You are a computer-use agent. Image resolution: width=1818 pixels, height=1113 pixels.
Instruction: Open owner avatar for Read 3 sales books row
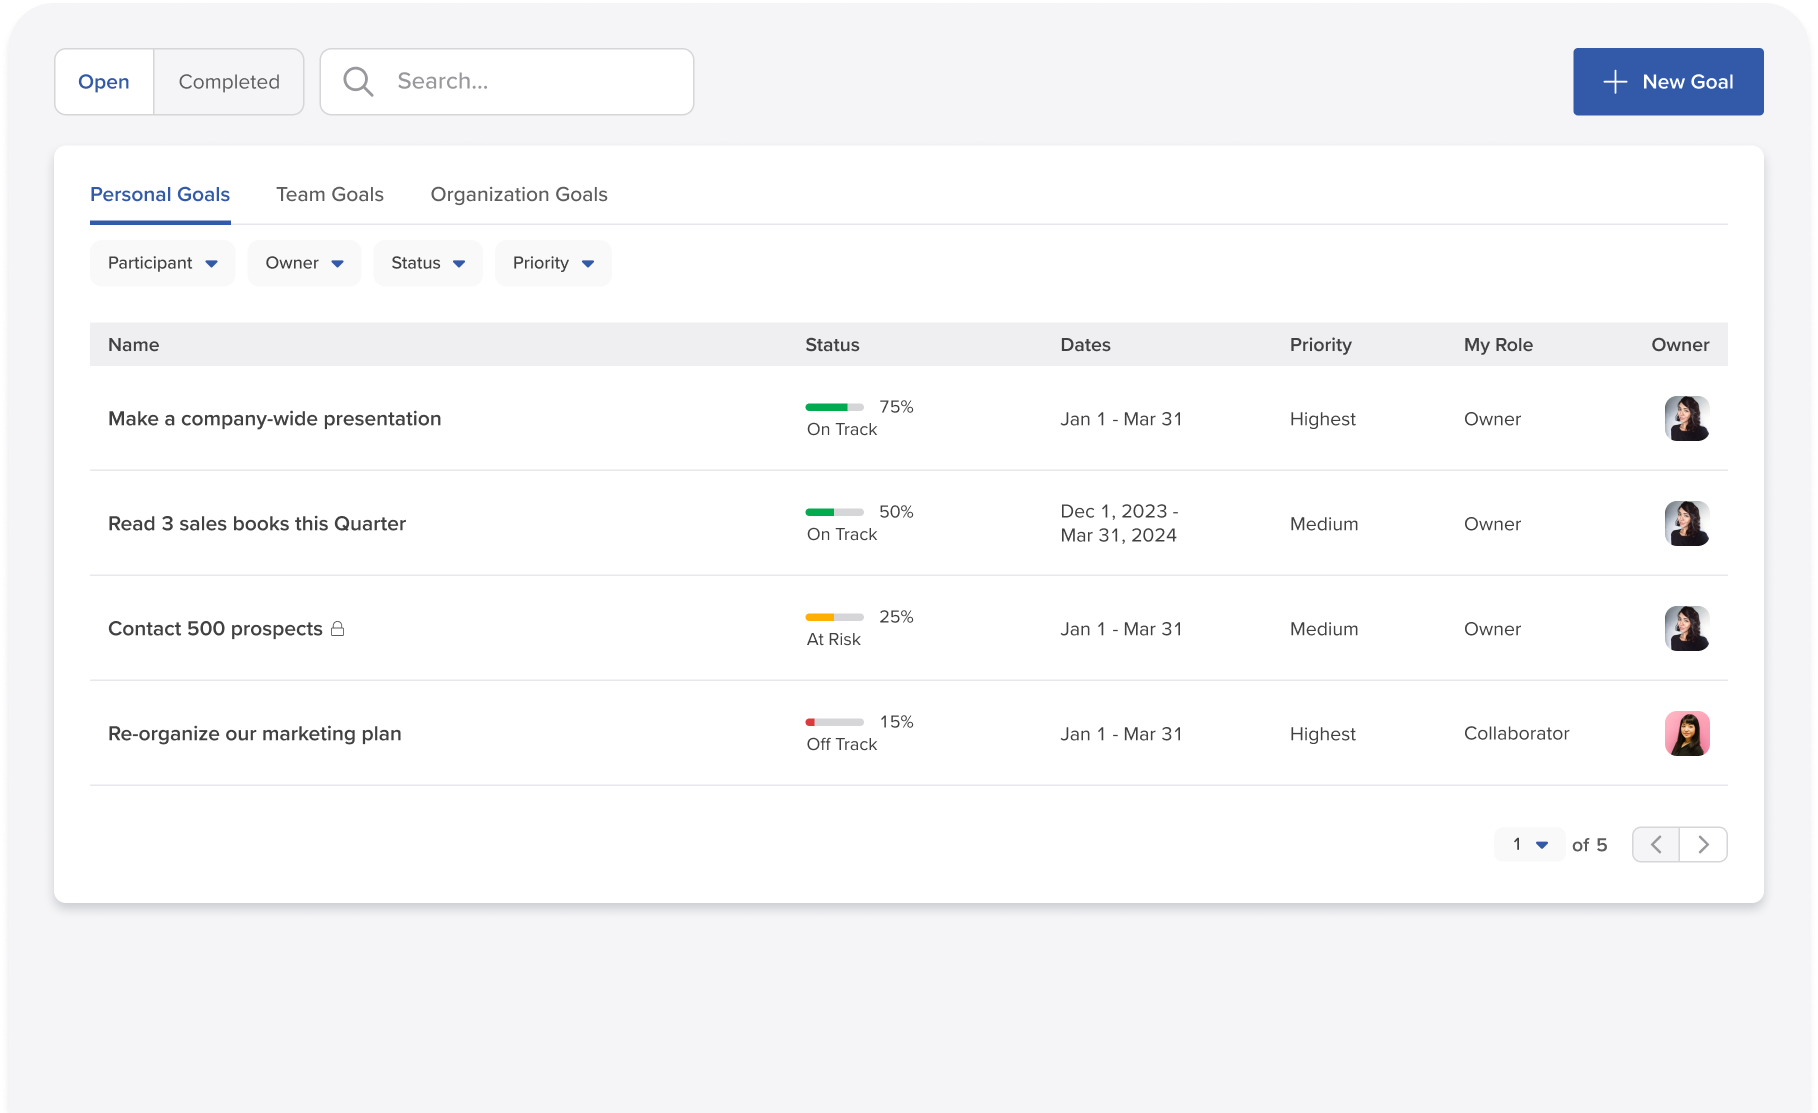1687,523
